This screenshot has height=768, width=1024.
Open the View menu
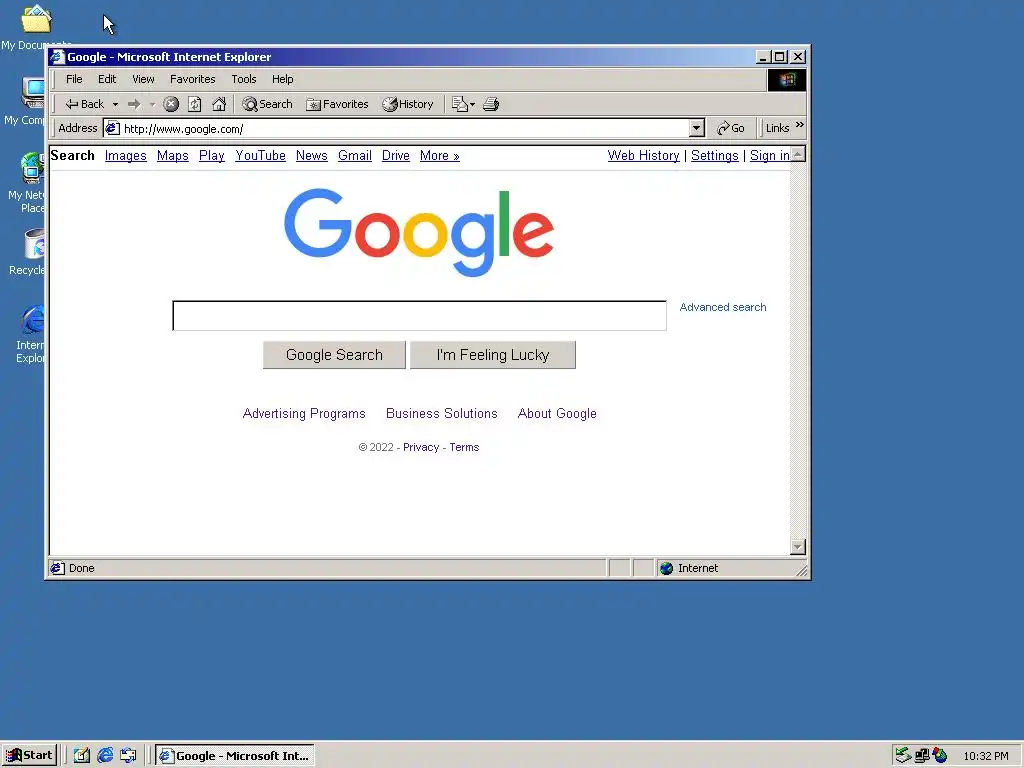(143, 79)
